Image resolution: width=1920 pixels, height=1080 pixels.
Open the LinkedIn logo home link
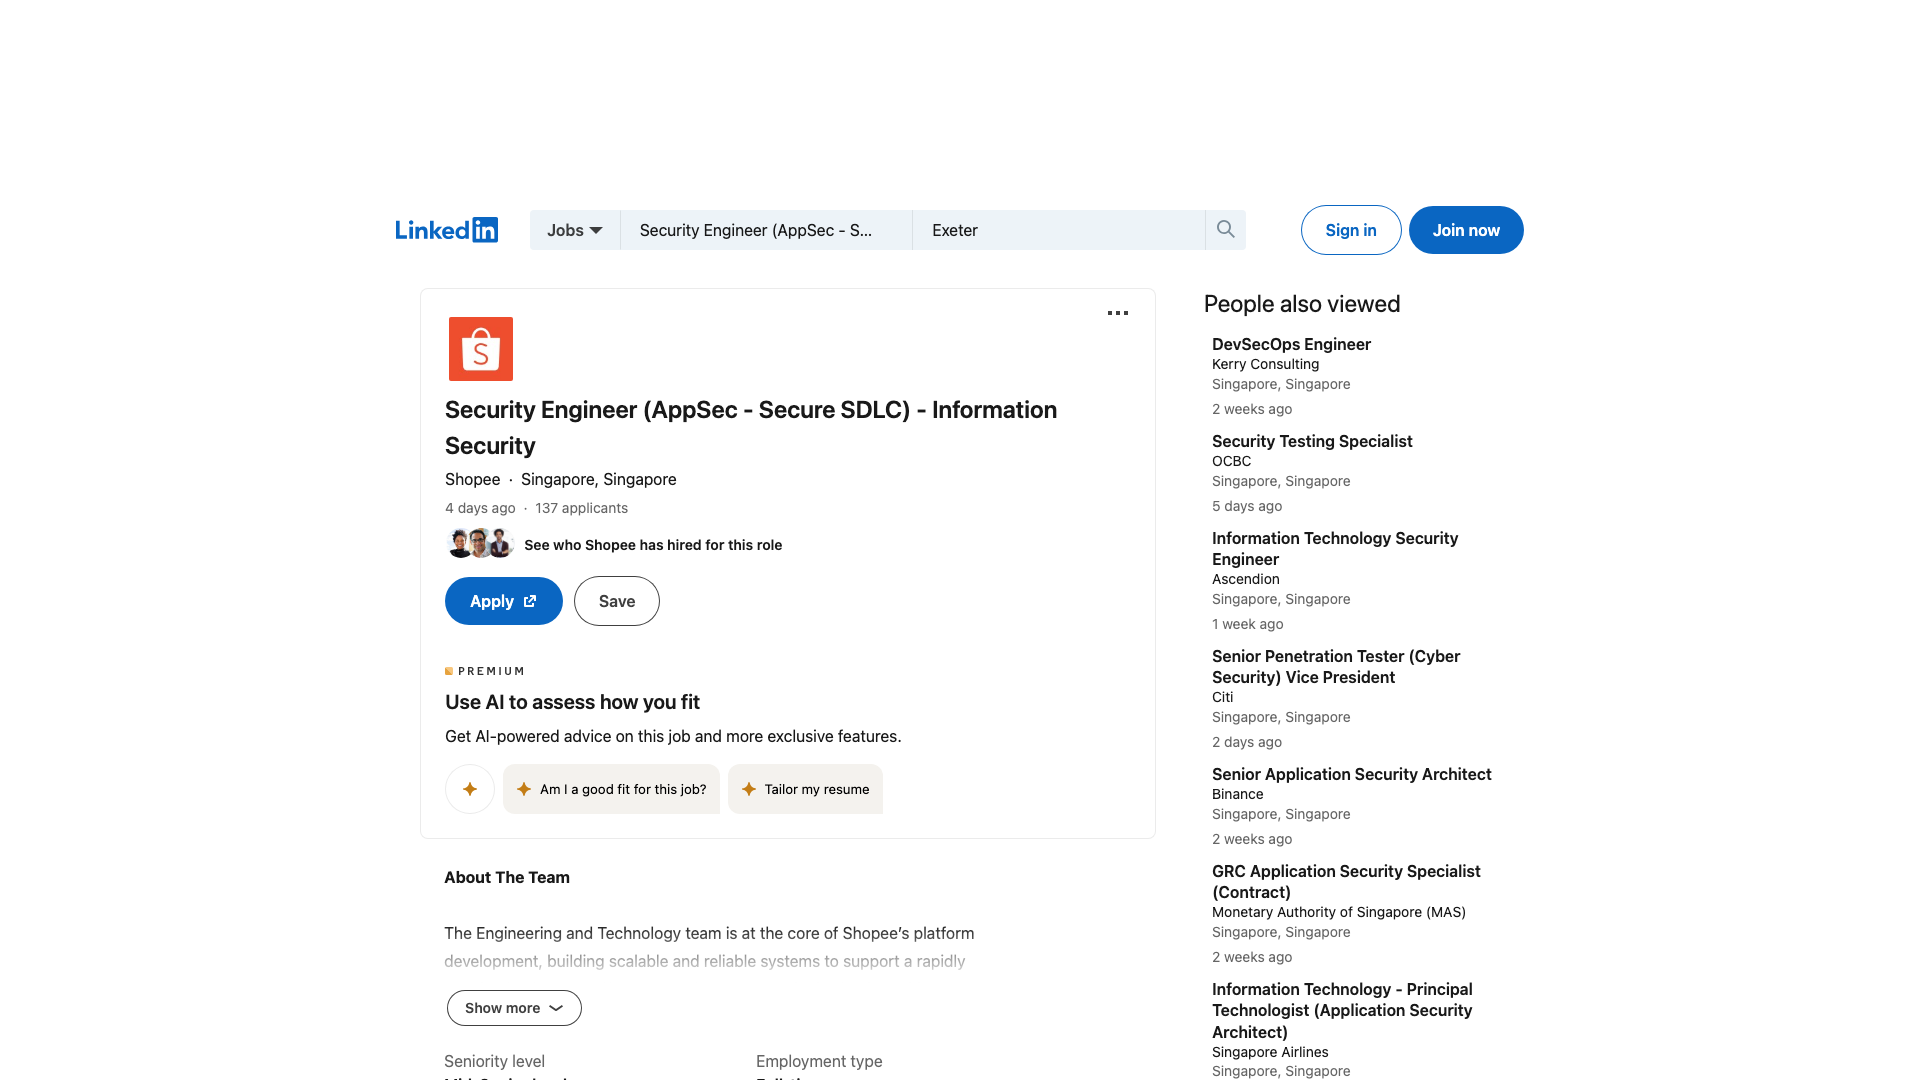tap(446, 230)
